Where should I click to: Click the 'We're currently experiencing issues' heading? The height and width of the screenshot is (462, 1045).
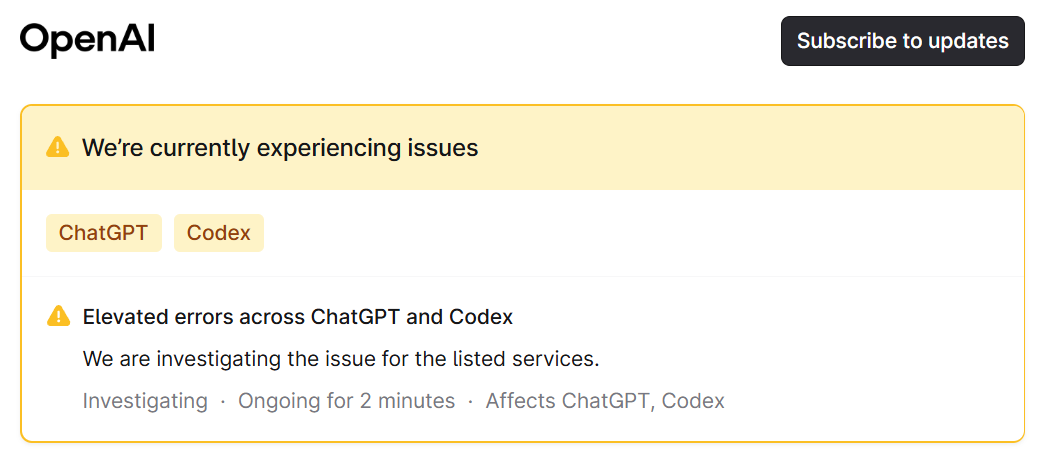[x=280, y=147]
